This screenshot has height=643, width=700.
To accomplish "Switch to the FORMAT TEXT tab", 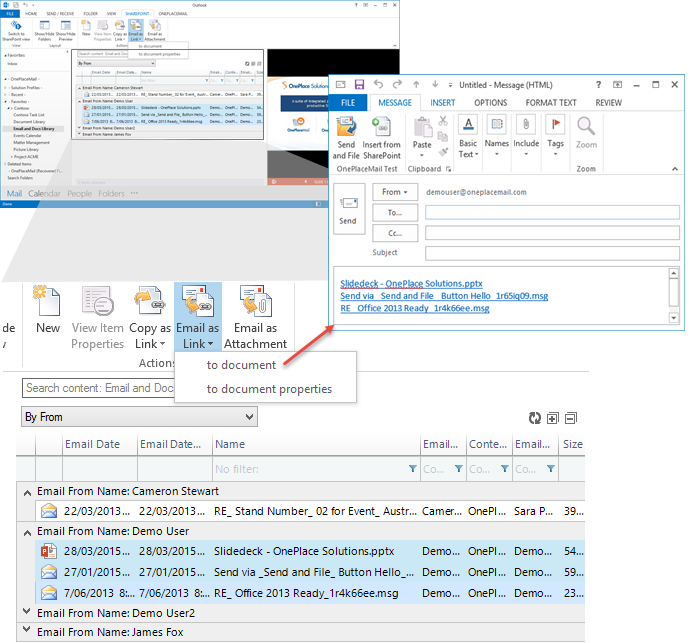I will 551,103.
